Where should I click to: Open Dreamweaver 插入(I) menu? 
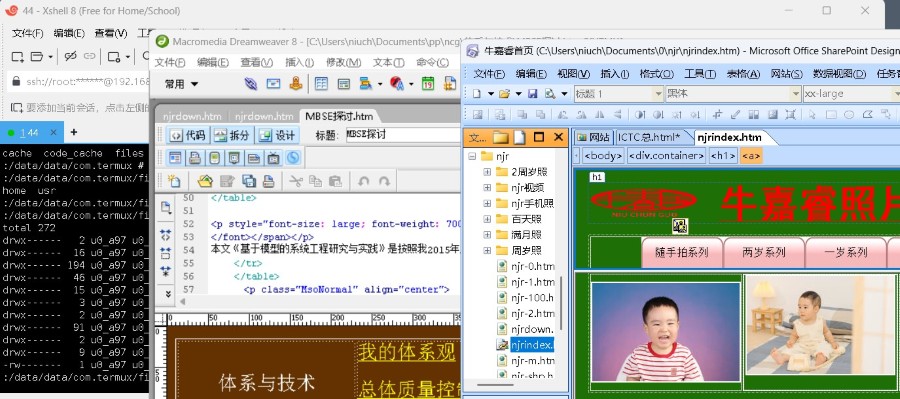(x=299, y=62)
